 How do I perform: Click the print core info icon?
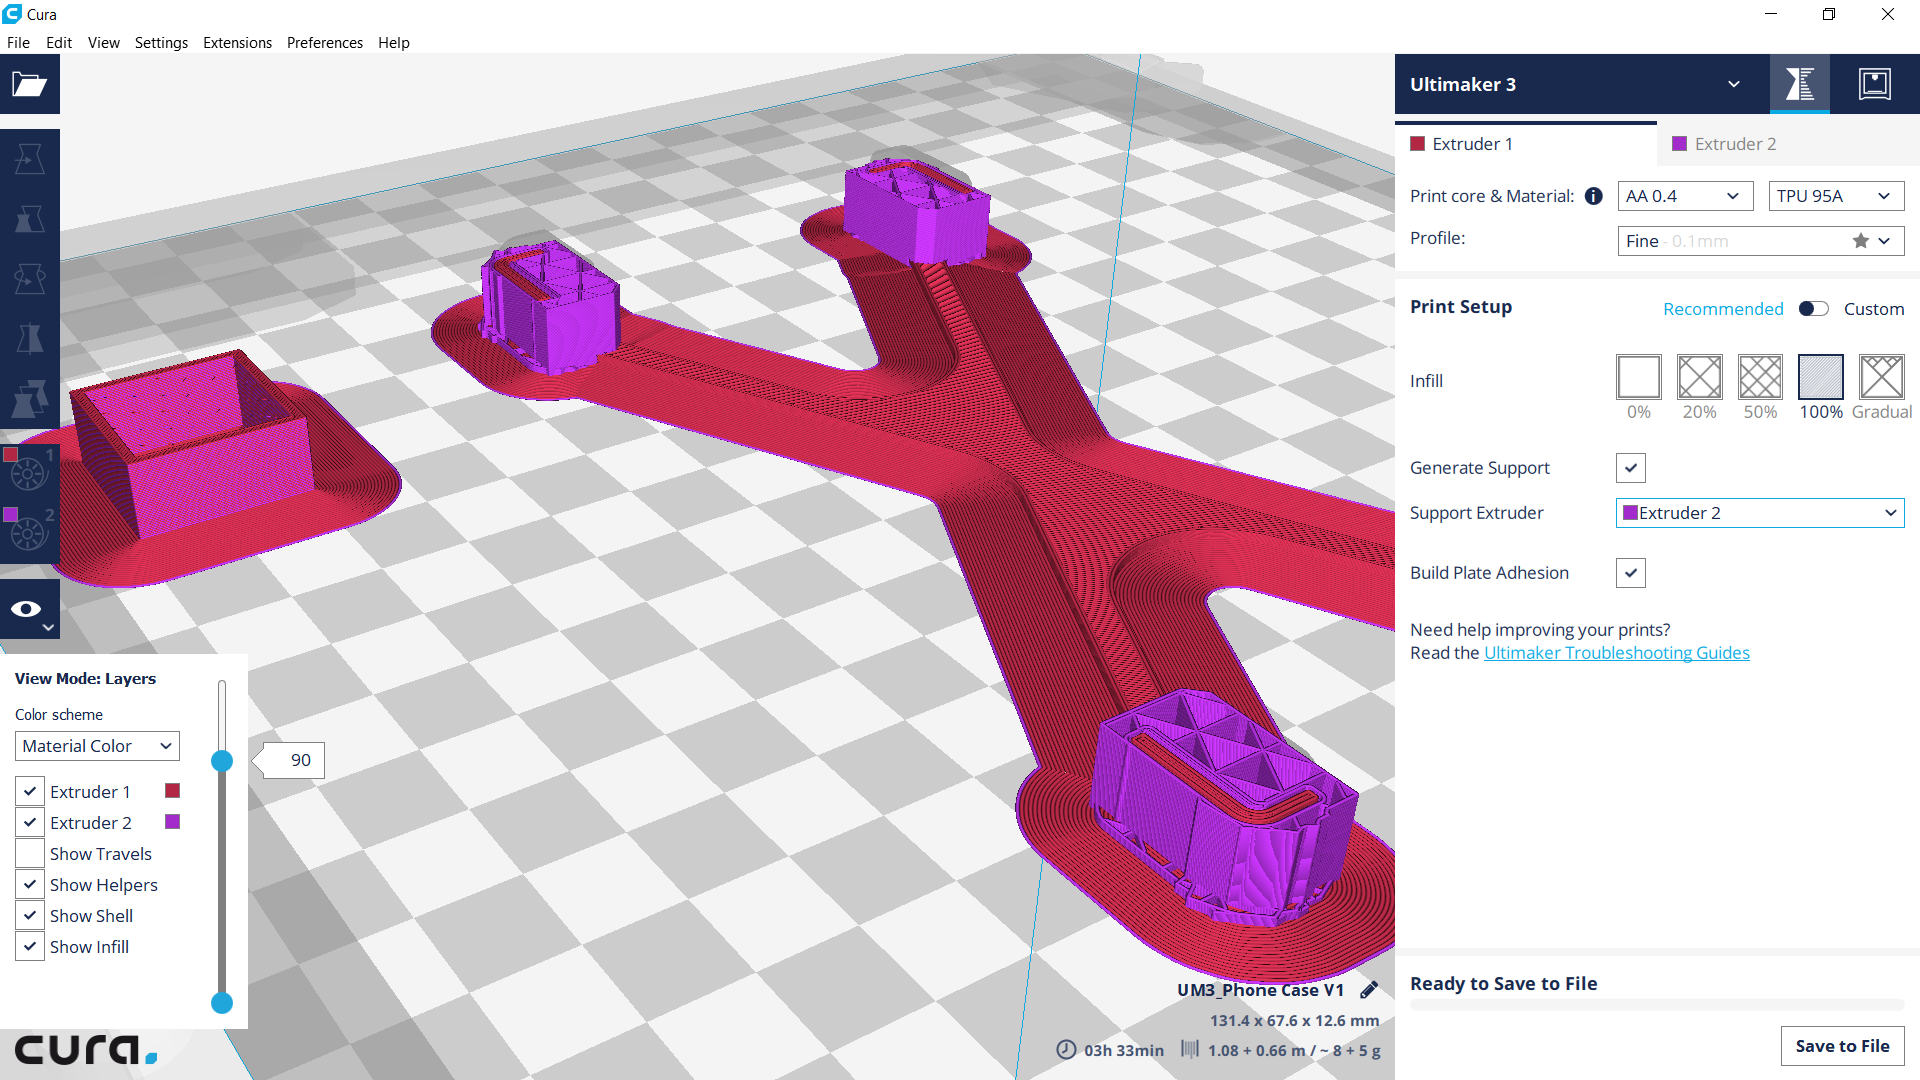tap(1594, 196)
